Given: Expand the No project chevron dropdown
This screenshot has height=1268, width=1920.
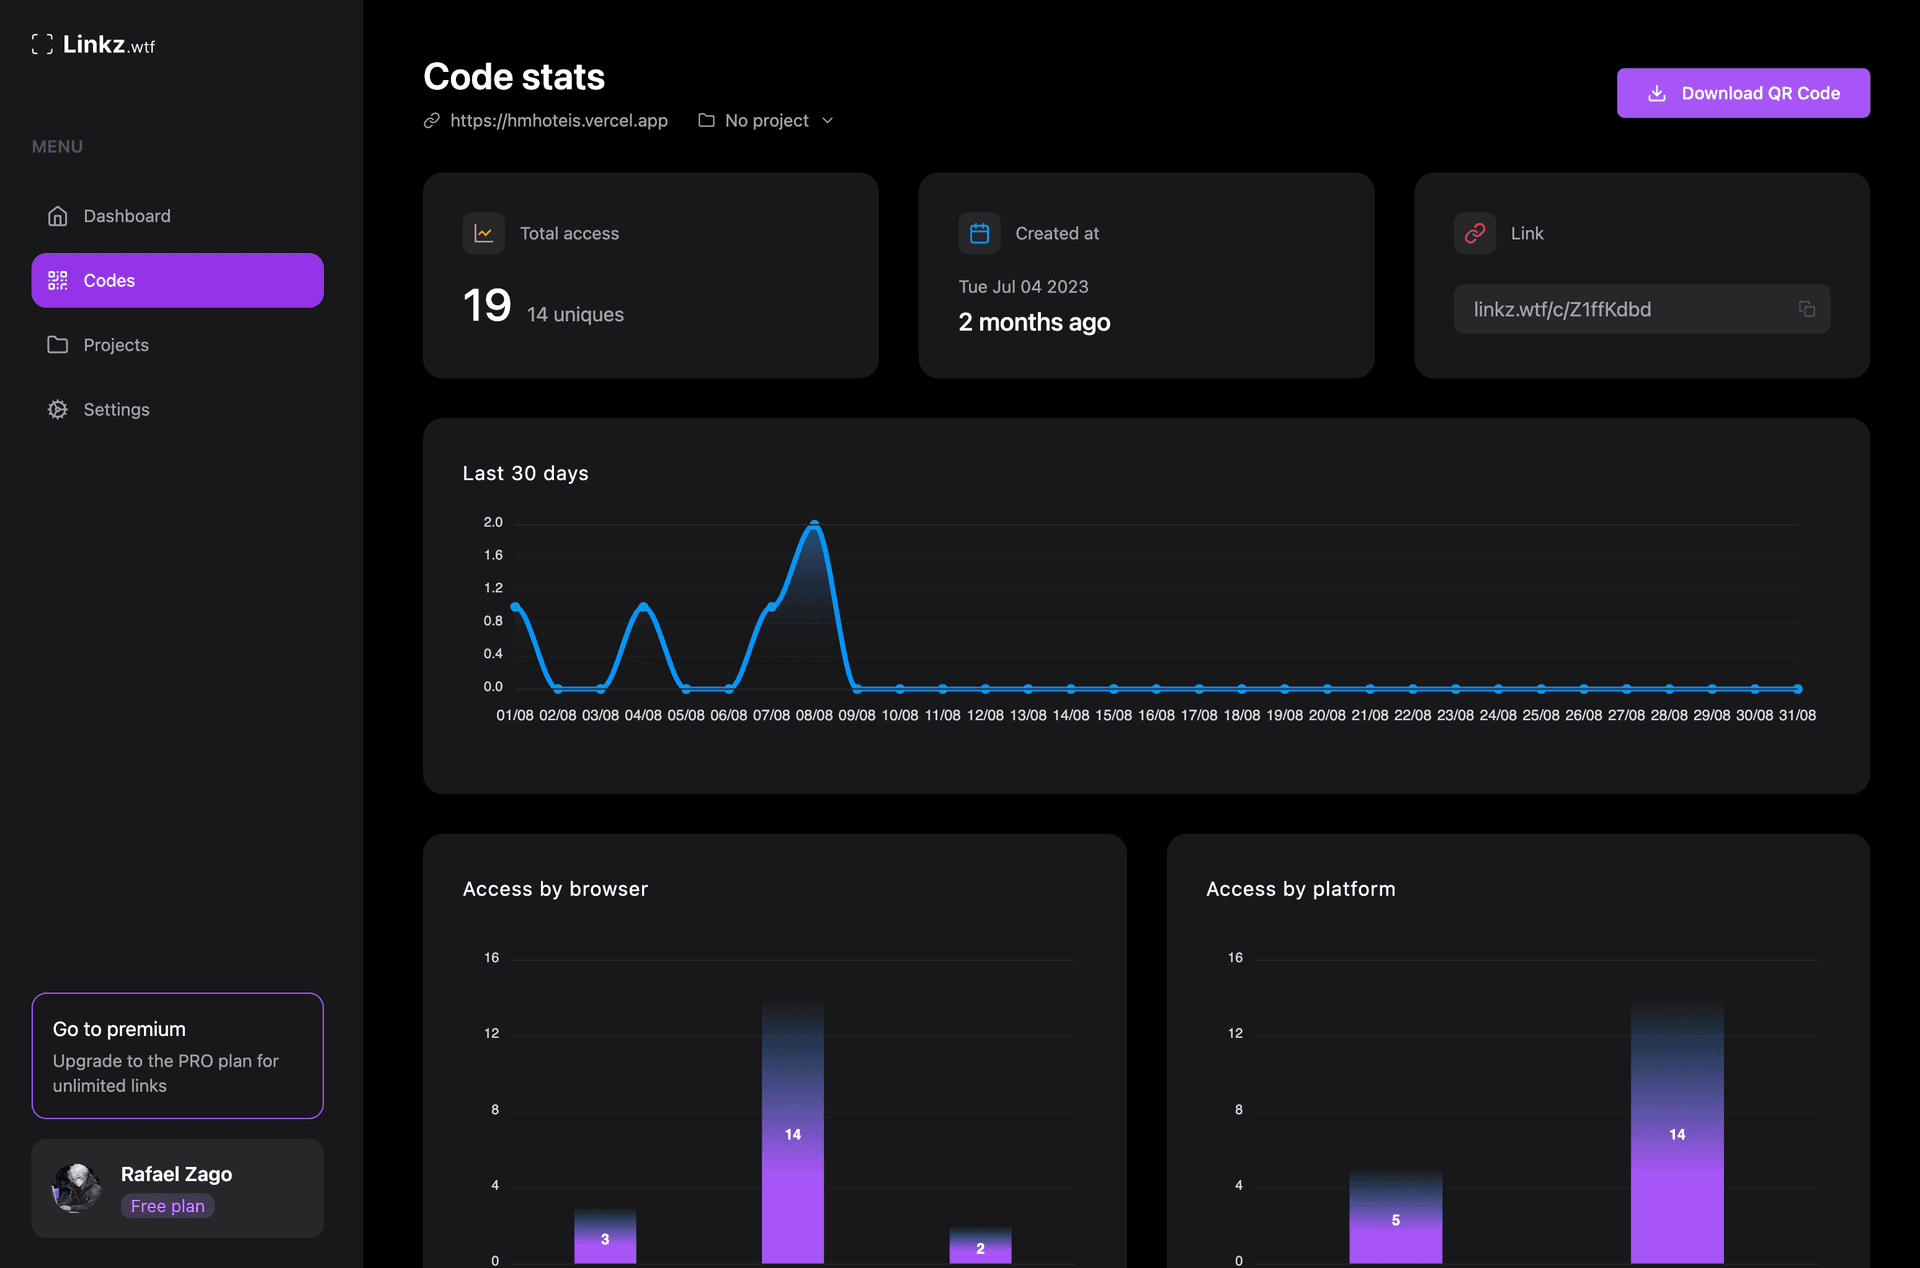Looking at the screenshot, I should [828, 120].
